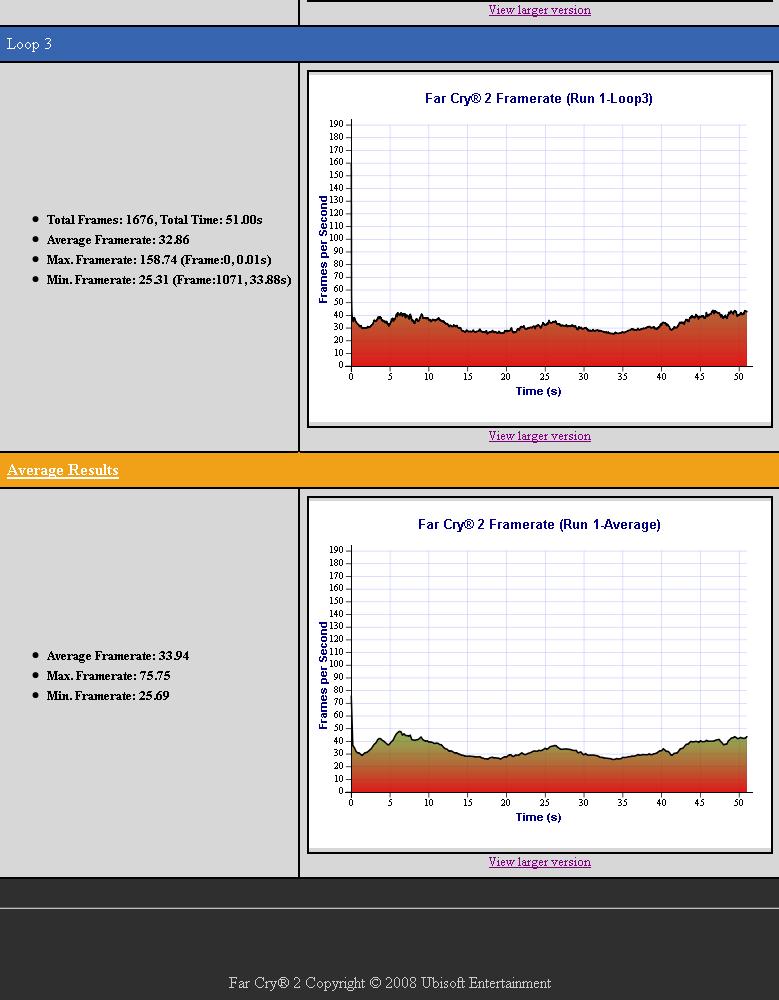Click the Far Cry 2 Framerate (Run 1-Loop3) title
This screenshot has width=779, height=1000.
point(538,98)
